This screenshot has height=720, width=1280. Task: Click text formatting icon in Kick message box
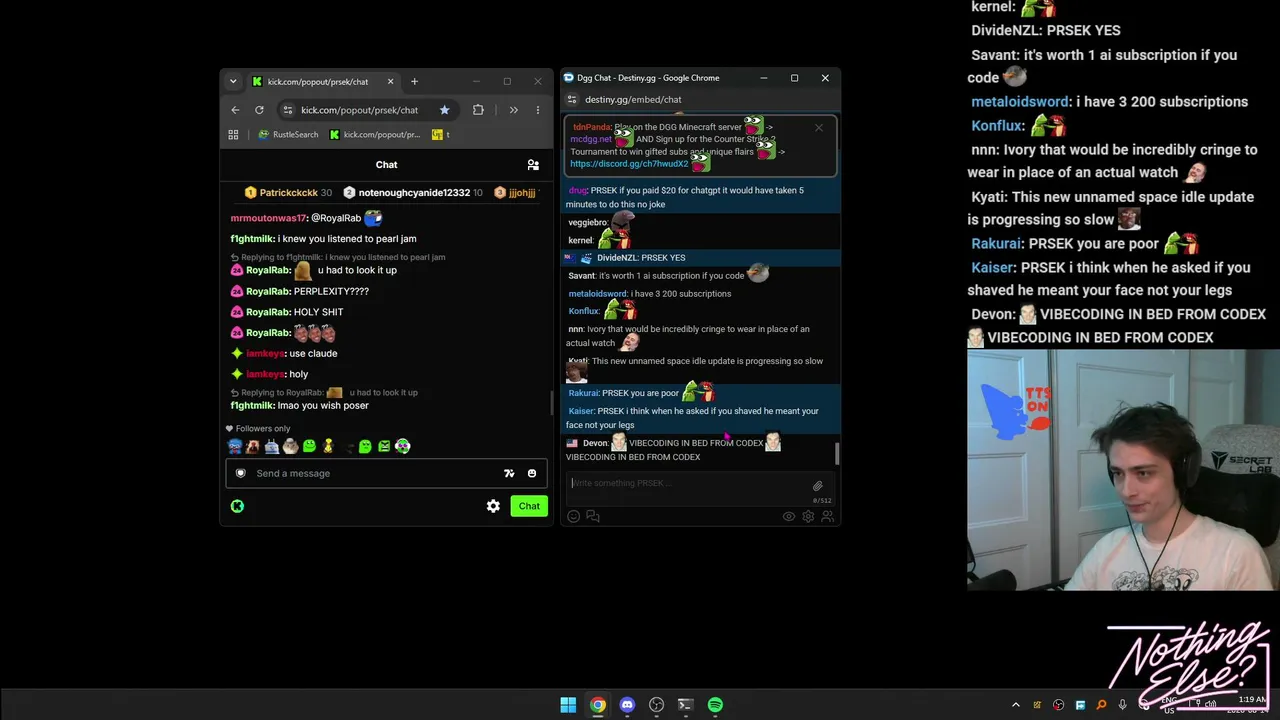pyautogui.click(x=509, y=473)
